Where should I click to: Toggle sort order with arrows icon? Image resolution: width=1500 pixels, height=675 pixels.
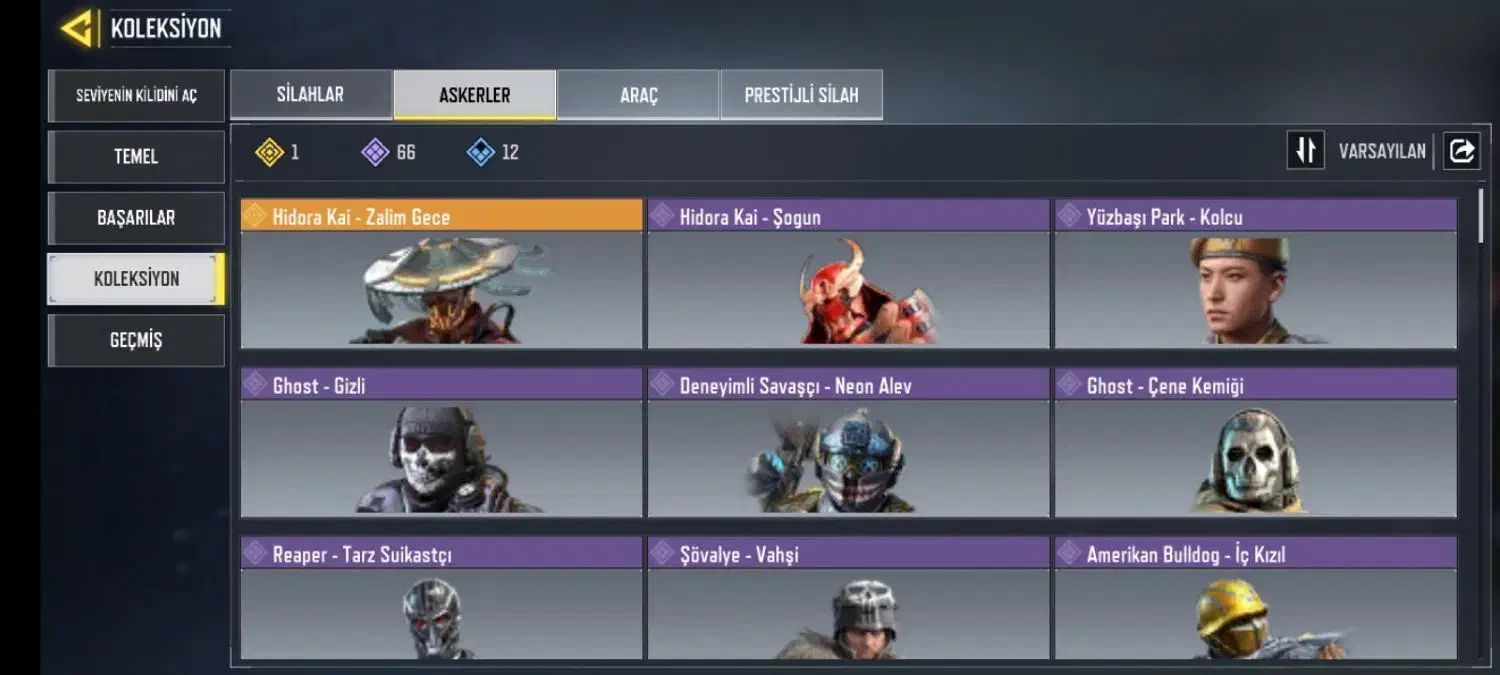(1305, 151)
